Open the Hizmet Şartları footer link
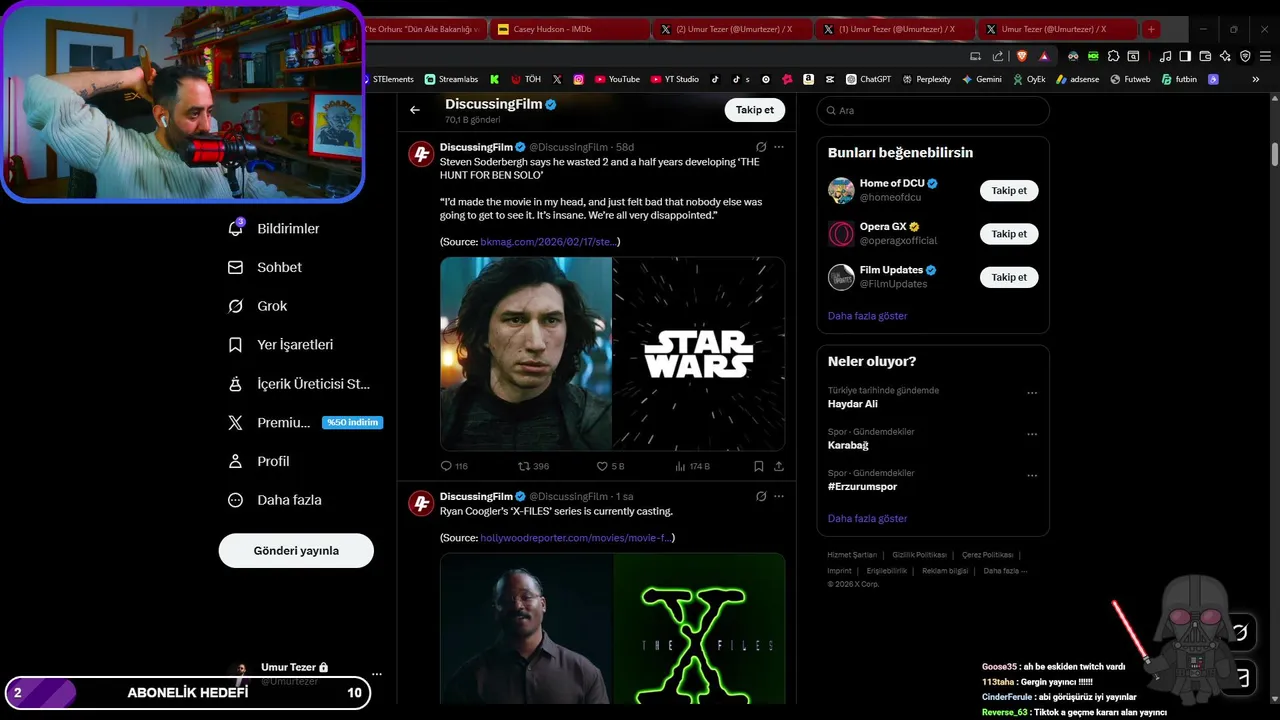This screenshot has width=1280, height=720. click(x=852, y=555)
